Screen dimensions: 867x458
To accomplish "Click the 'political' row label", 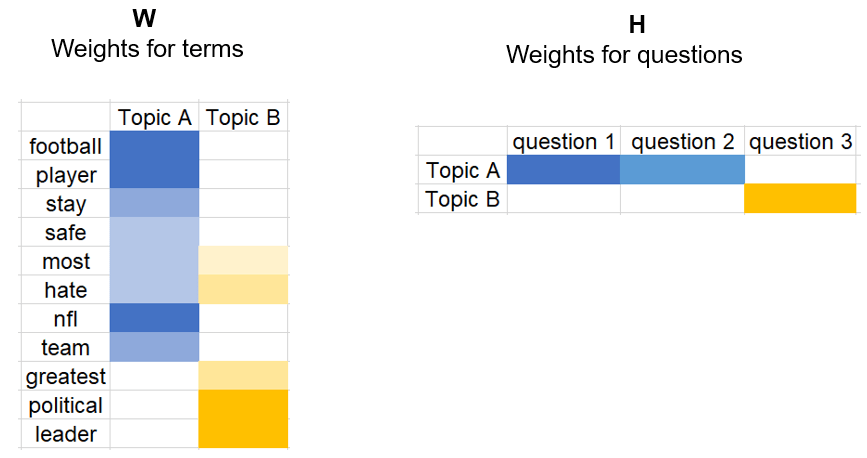I will 65,405.
